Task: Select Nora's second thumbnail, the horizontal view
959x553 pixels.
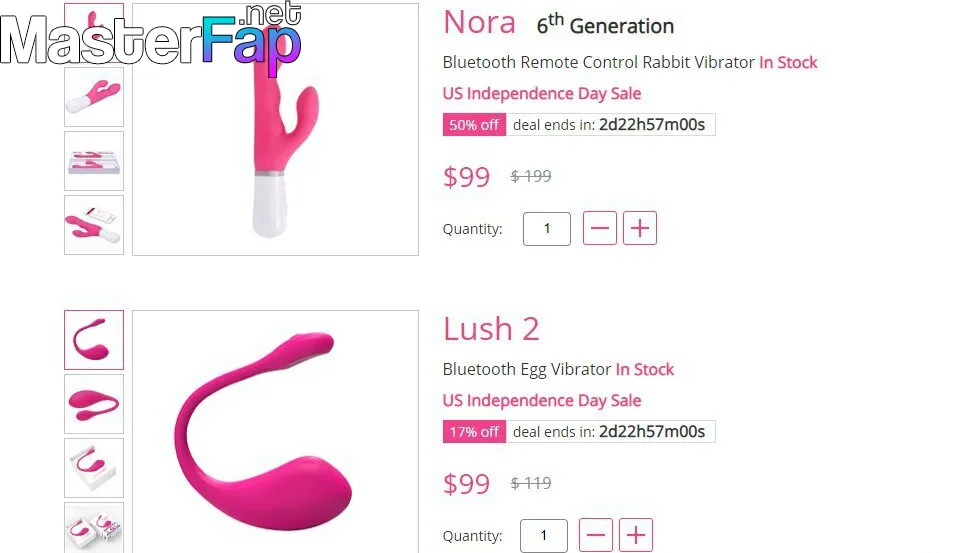Action: click(x=94, y=97)
